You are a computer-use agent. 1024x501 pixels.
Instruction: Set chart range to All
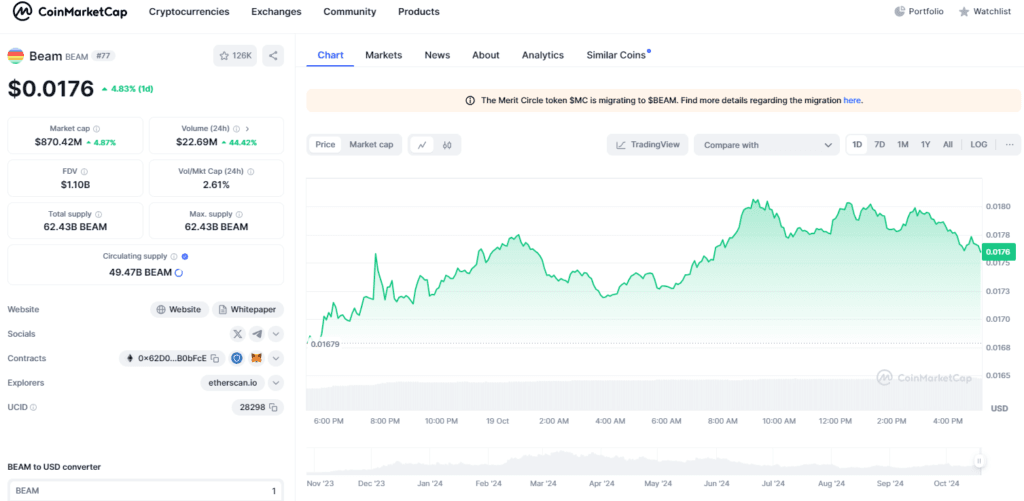pos(948,144)
